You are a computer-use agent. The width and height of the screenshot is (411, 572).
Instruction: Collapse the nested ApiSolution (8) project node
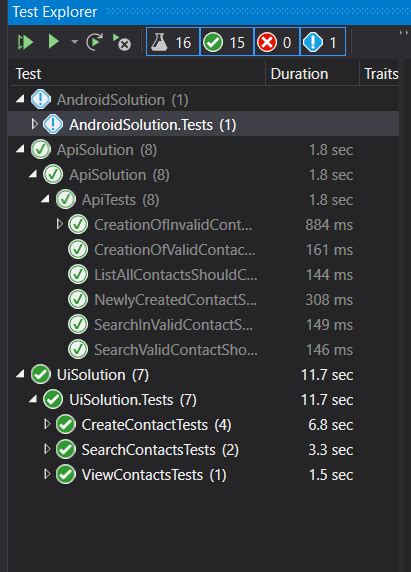coord(33,174)
